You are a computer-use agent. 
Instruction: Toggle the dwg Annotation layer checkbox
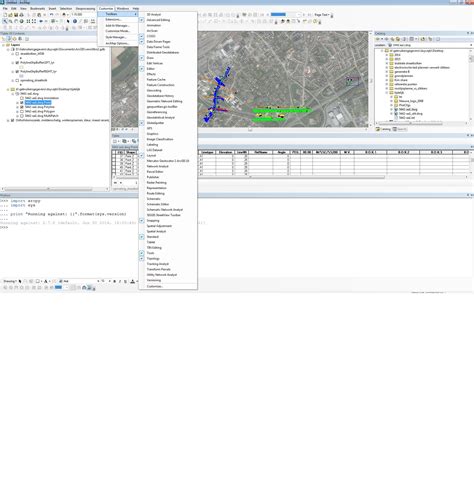(x=22, y=98)
